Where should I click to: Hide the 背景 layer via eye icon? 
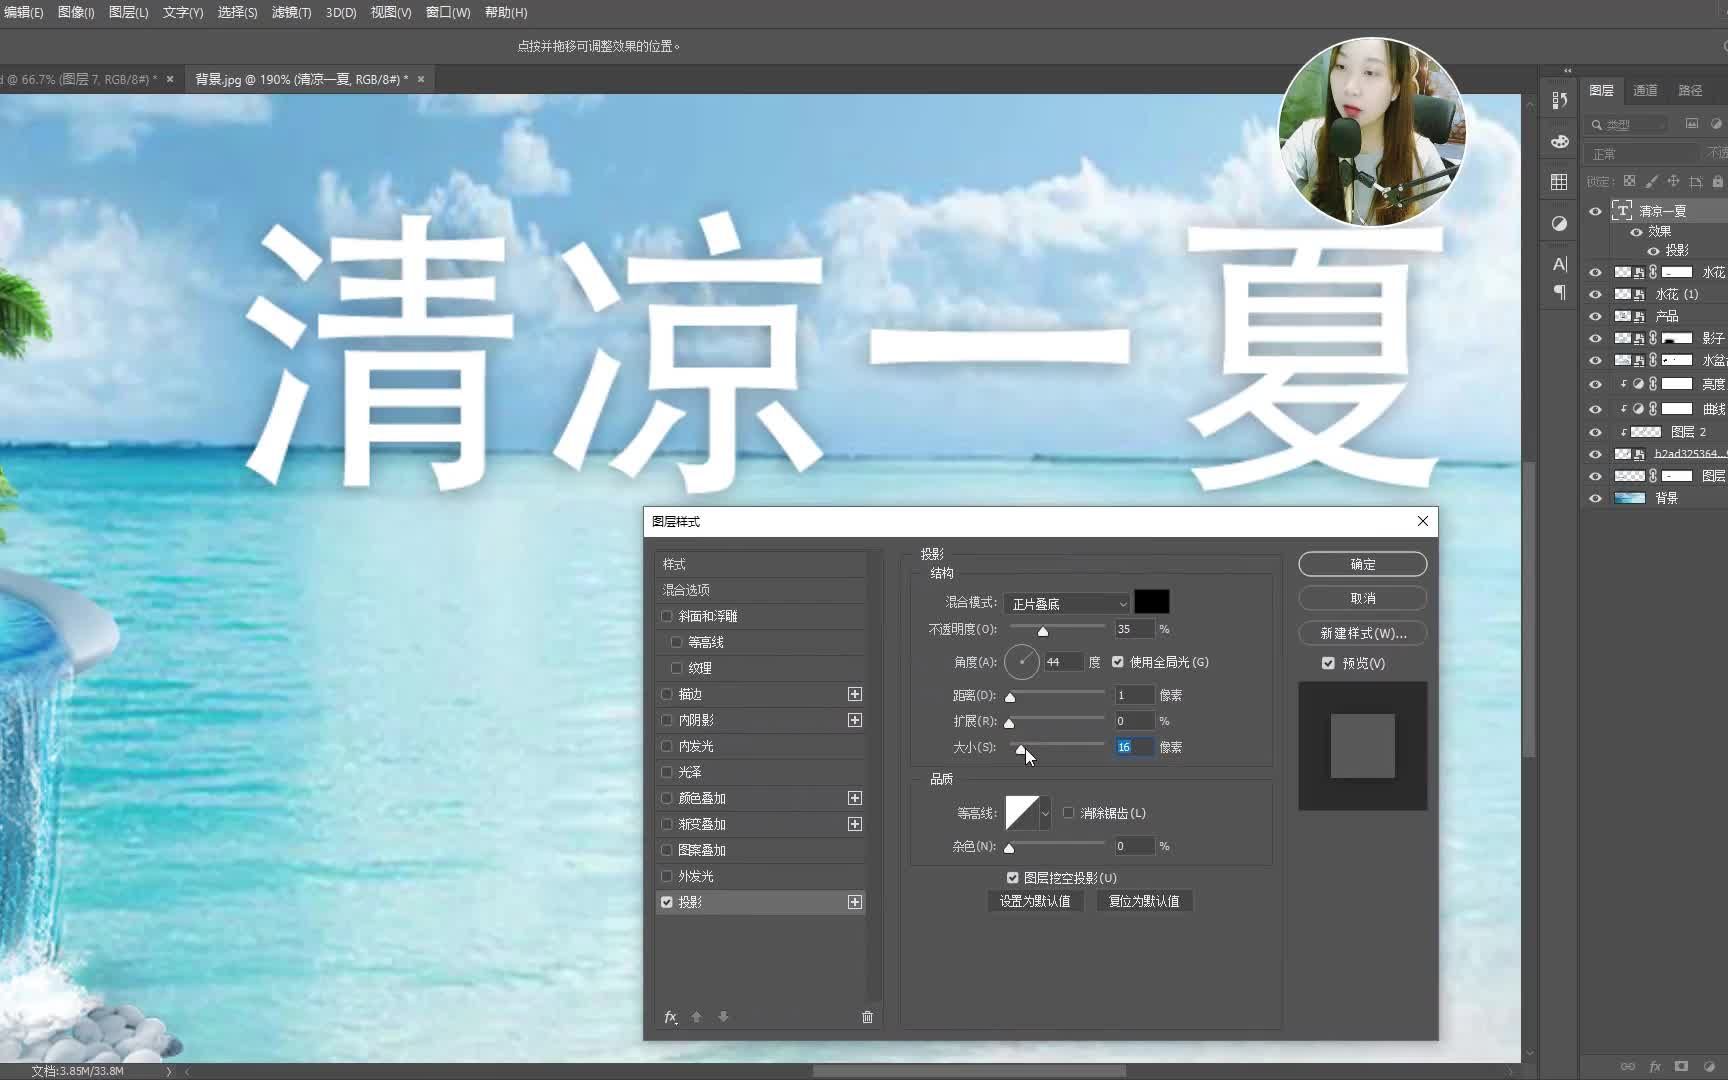point(1595,498)
